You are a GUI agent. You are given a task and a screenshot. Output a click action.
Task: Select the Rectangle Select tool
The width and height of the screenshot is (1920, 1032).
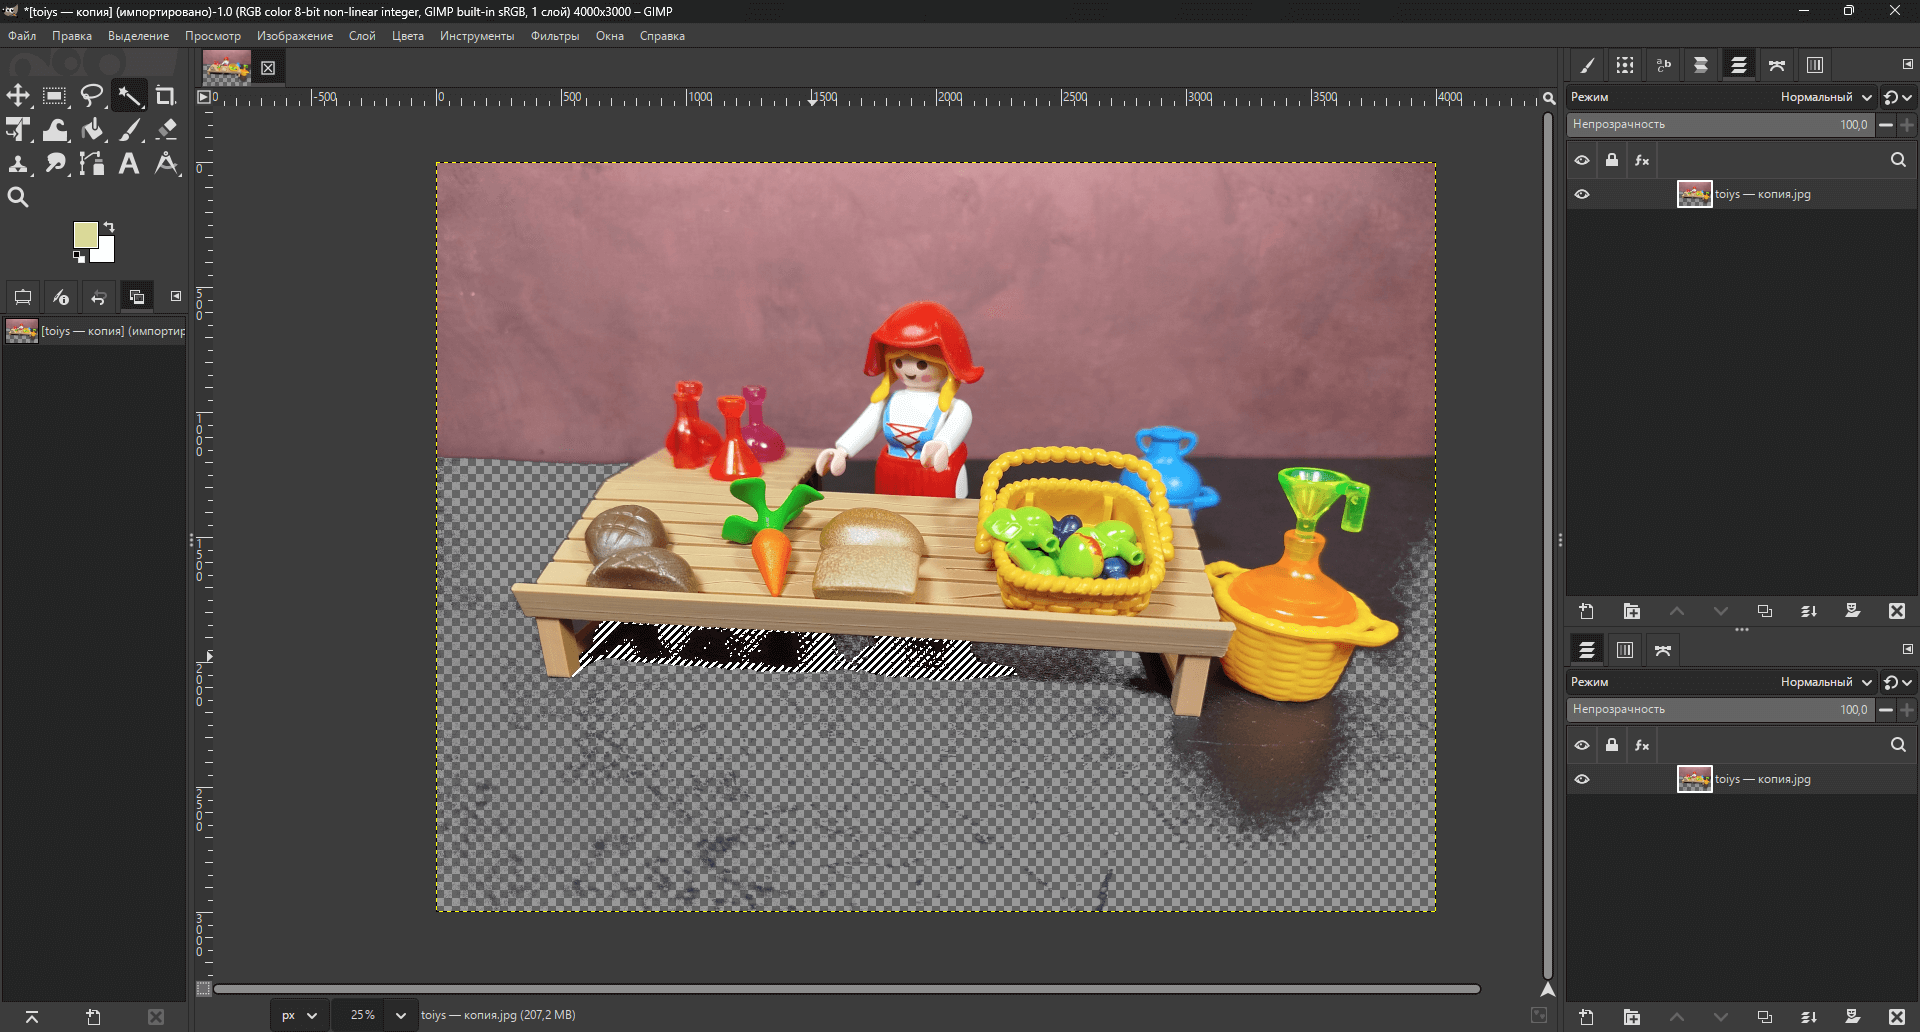point(55,96)
